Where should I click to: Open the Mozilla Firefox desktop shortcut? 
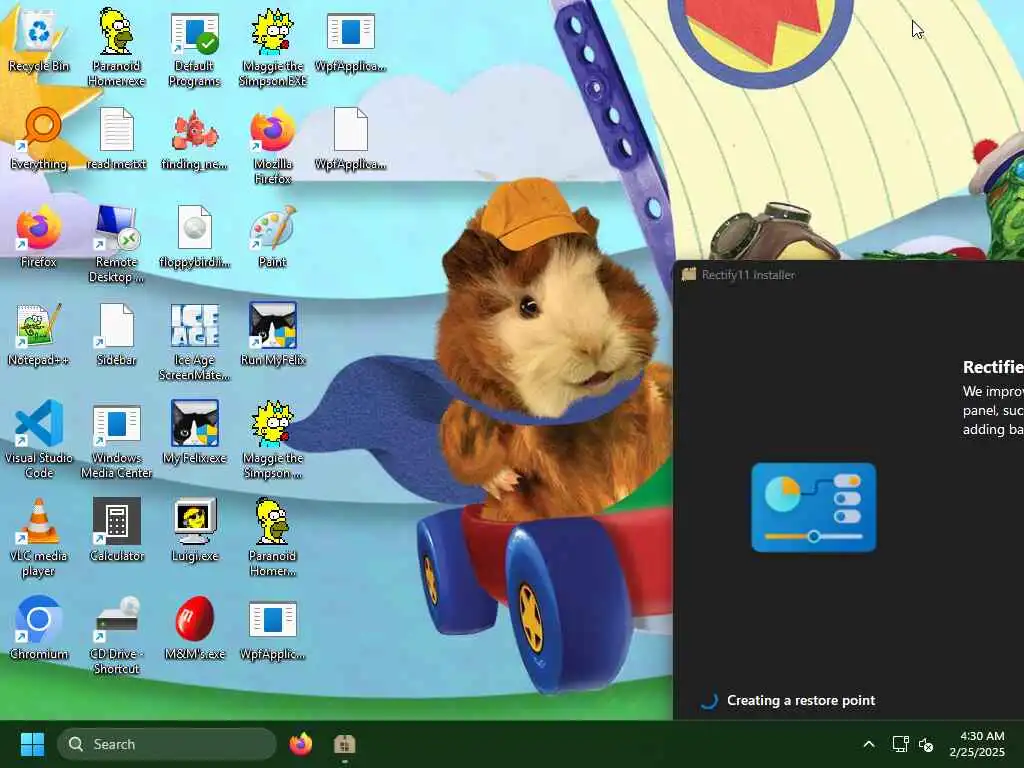[272, 146]
